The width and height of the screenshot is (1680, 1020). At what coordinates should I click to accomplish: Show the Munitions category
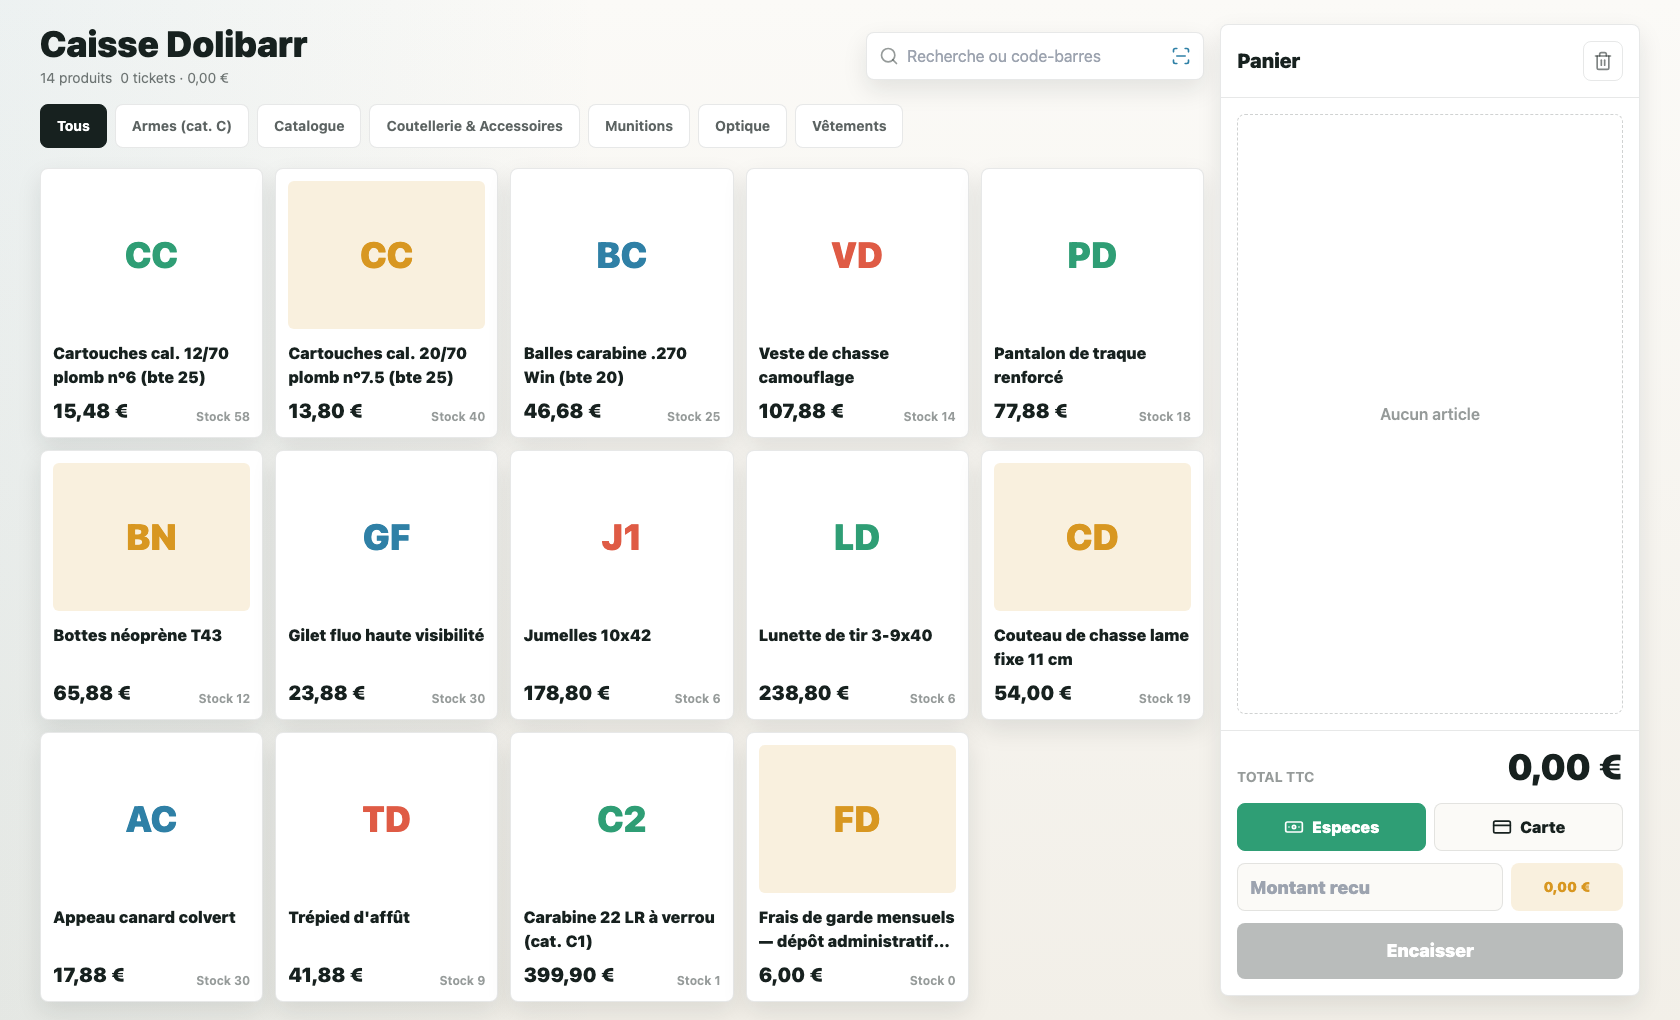[x=639, y=126]
